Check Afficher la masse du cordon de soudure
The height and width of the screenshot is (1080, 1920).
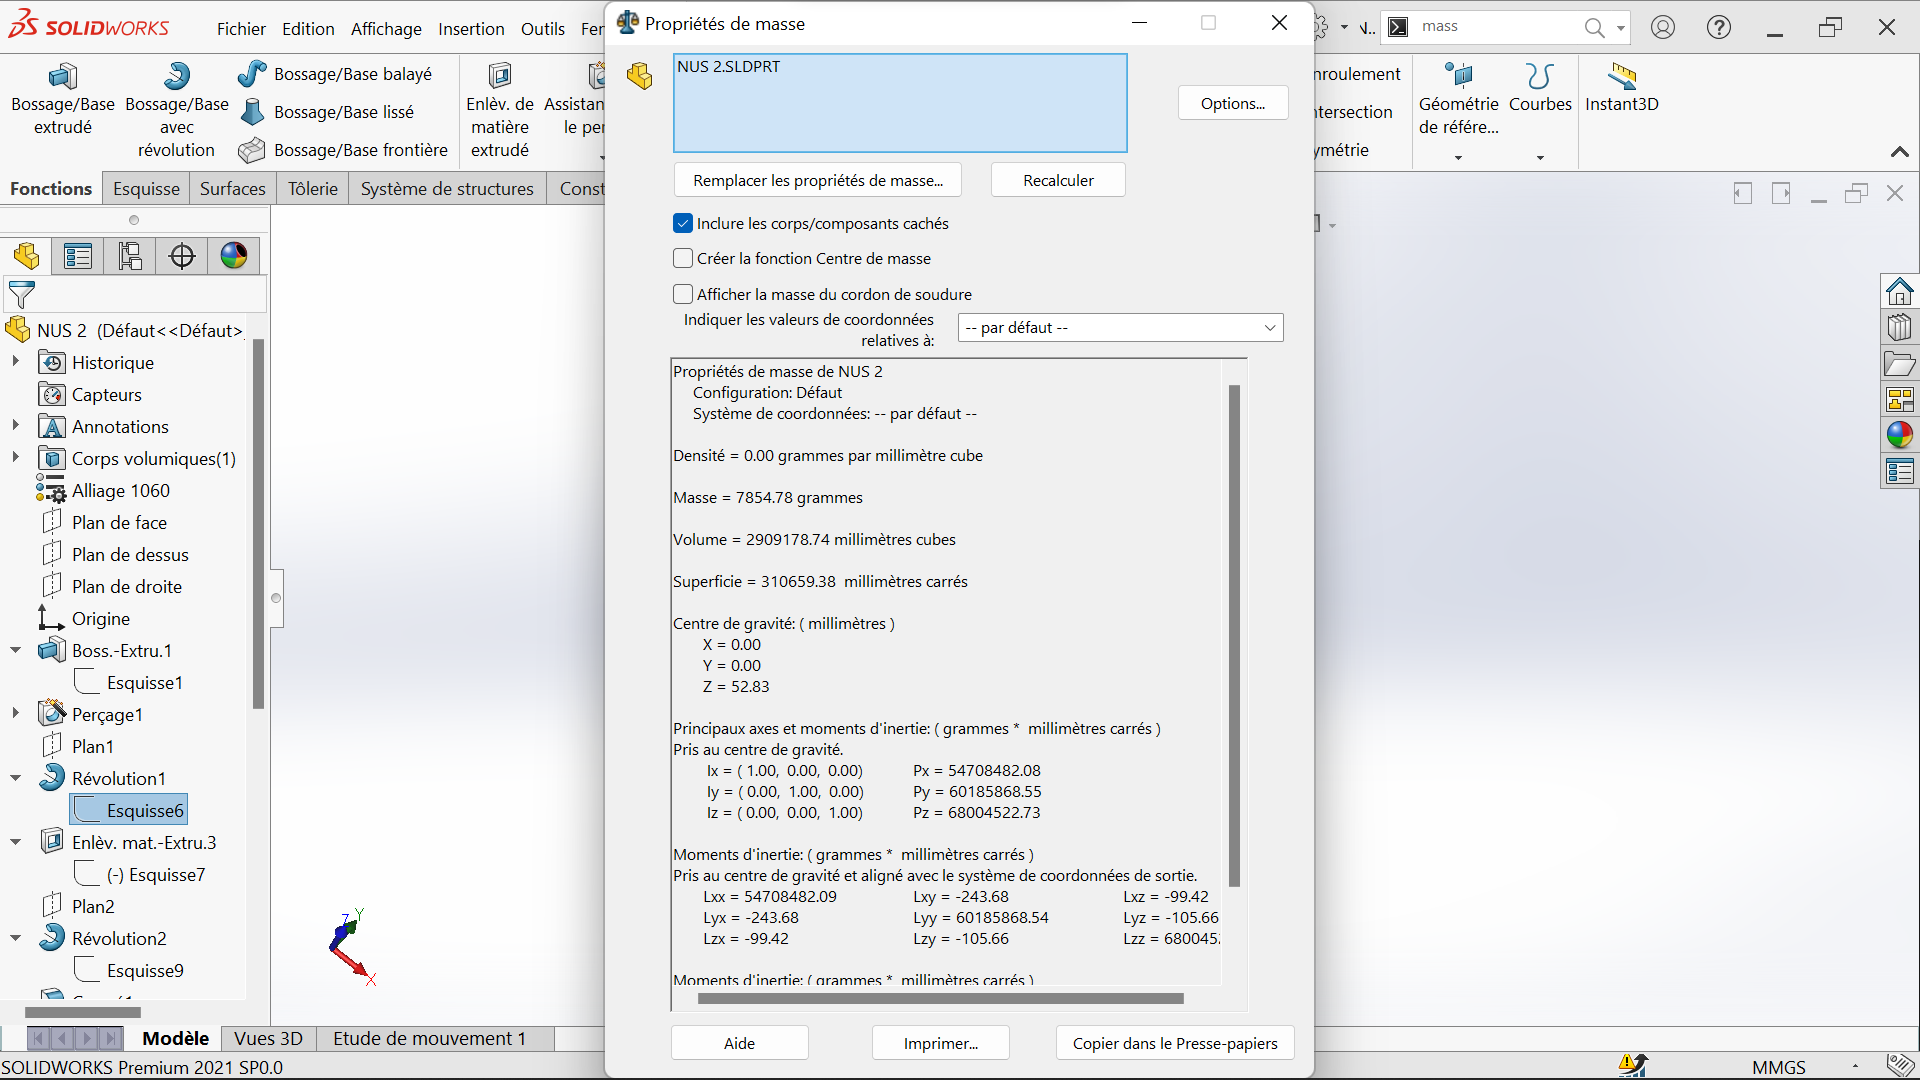click(683, 294)
